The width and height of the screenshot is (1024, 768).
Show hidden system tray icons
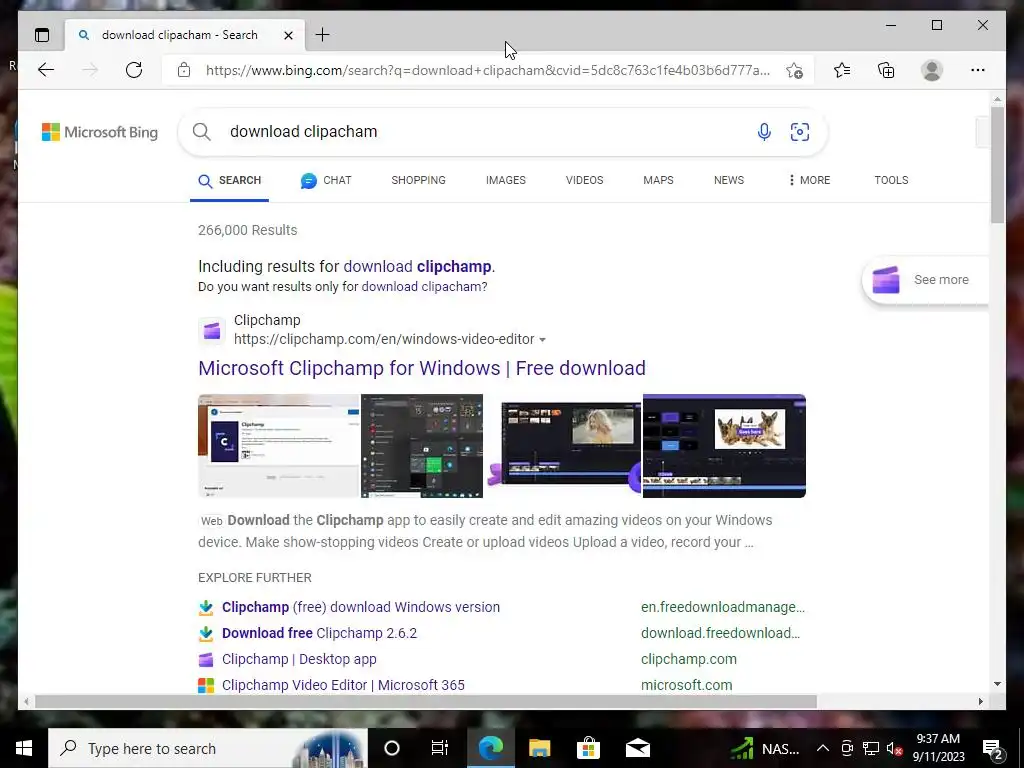(823, 748)
